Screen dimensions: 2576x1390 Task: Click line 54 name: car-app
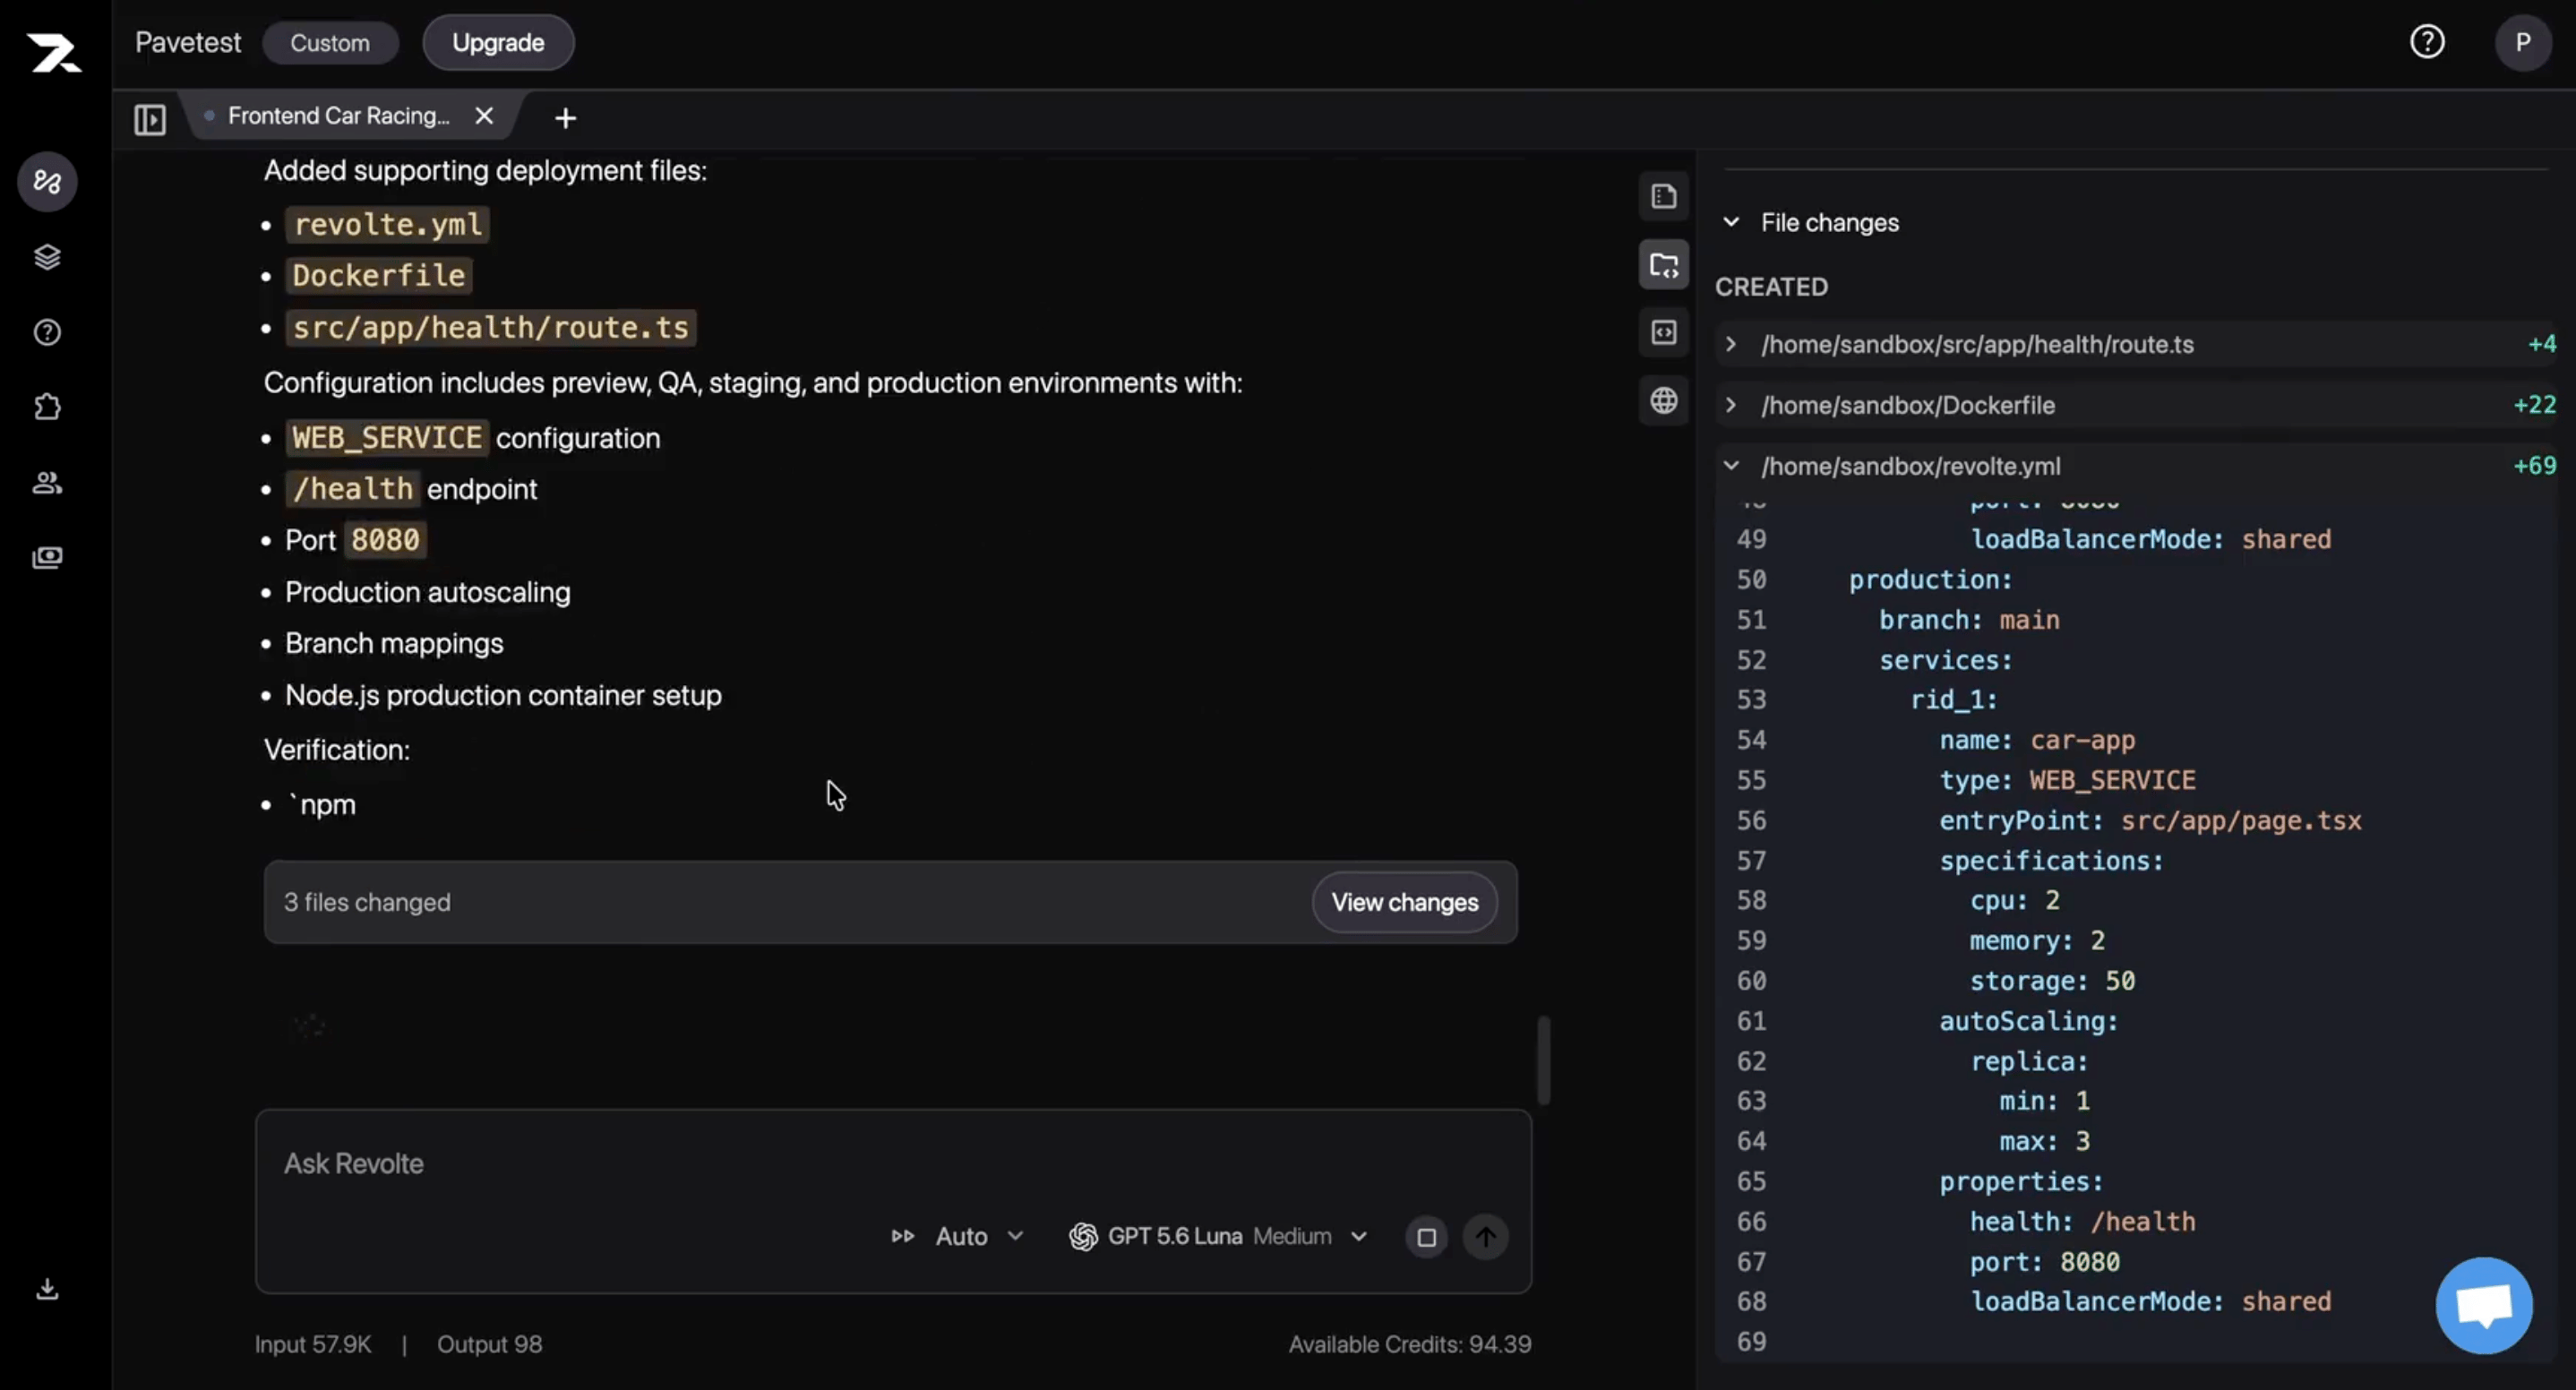click(2037, 740)
